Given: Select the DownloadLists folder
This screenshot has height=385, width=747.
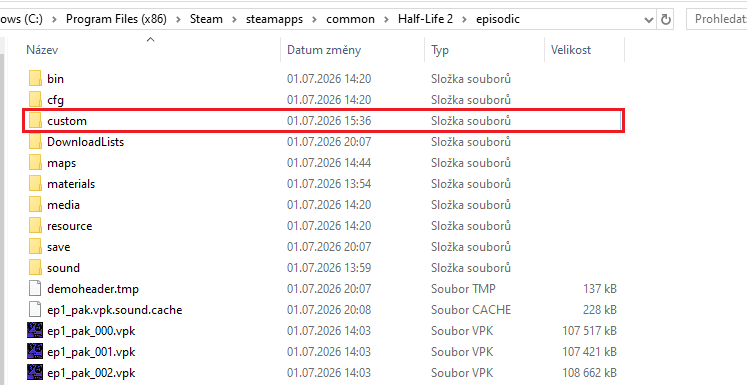Looking at the screenshot, I should (85, 142).
